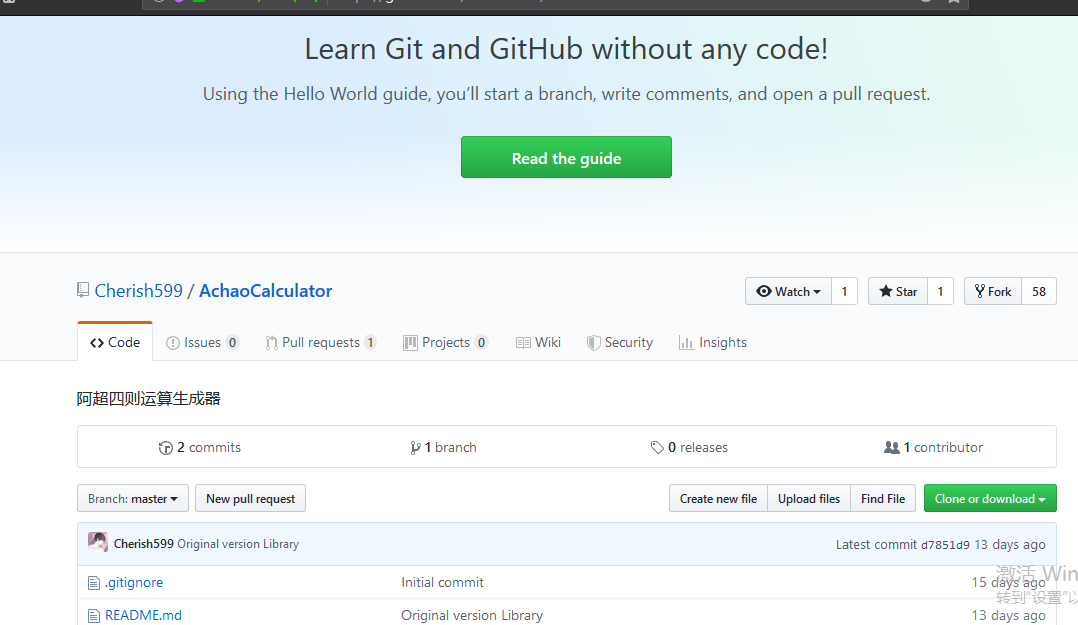The width and height of the screenshot is (1078, 625).
Task: Open the Clone or download dropdown
Action: (990, 498)
